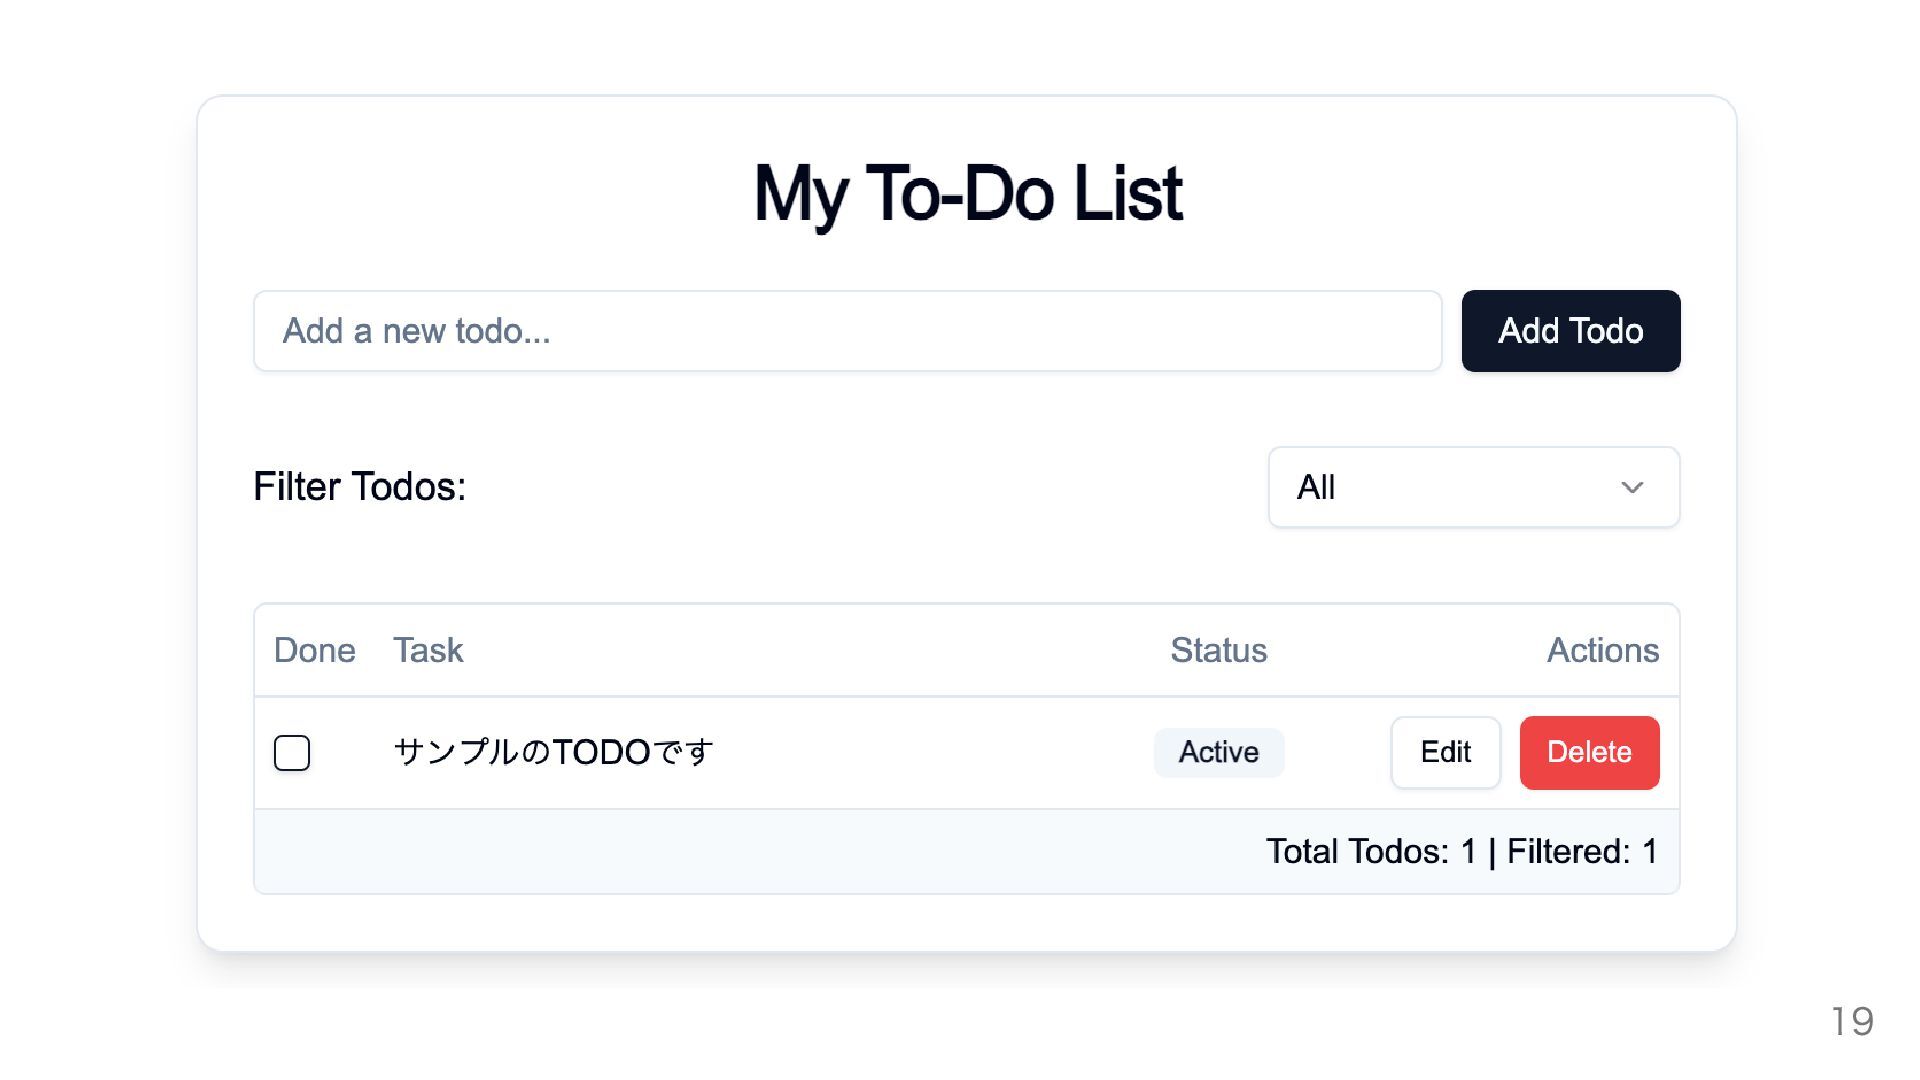
Task: Click the Add Todo button
Action: coord(1570,331)
